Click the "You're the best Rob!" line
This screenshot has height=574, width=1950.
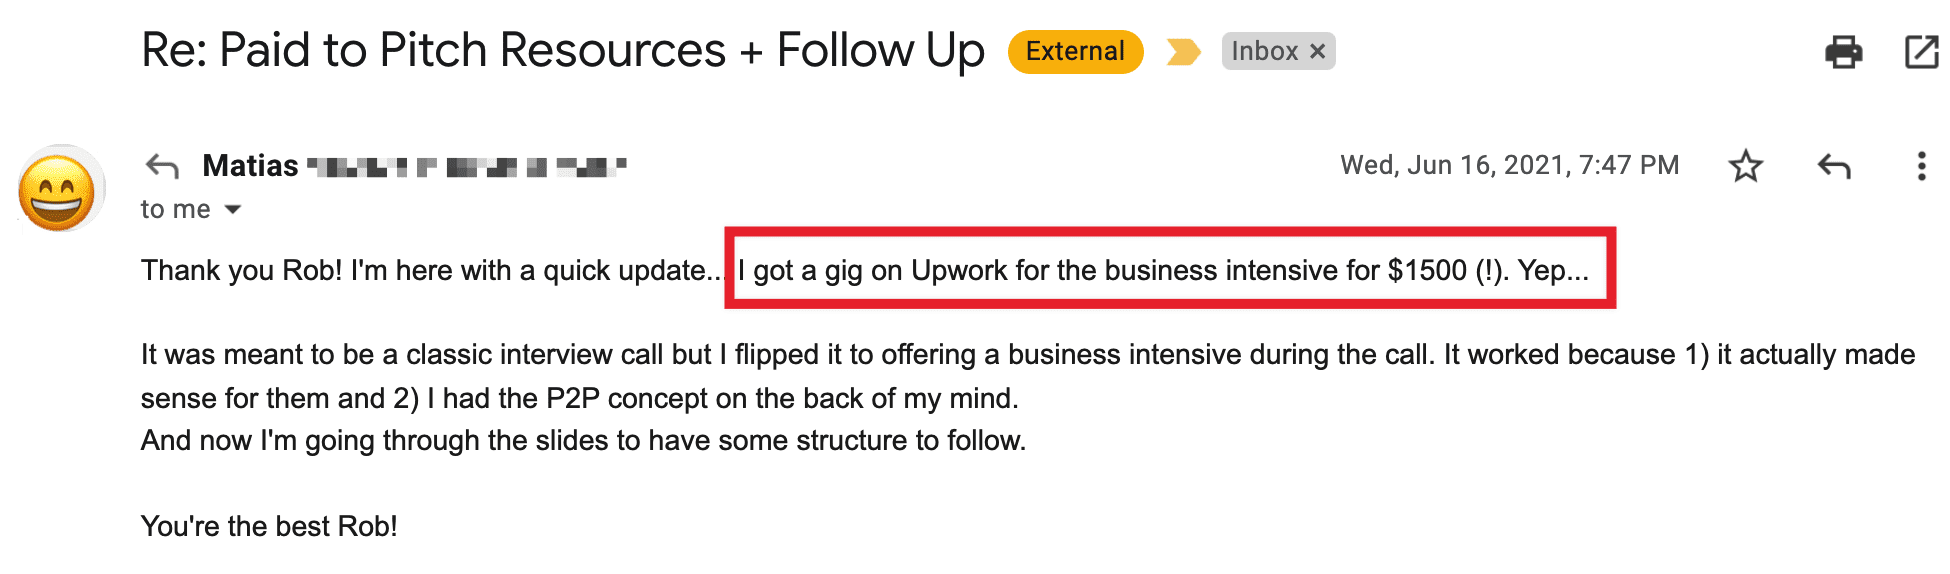(269, 527)
